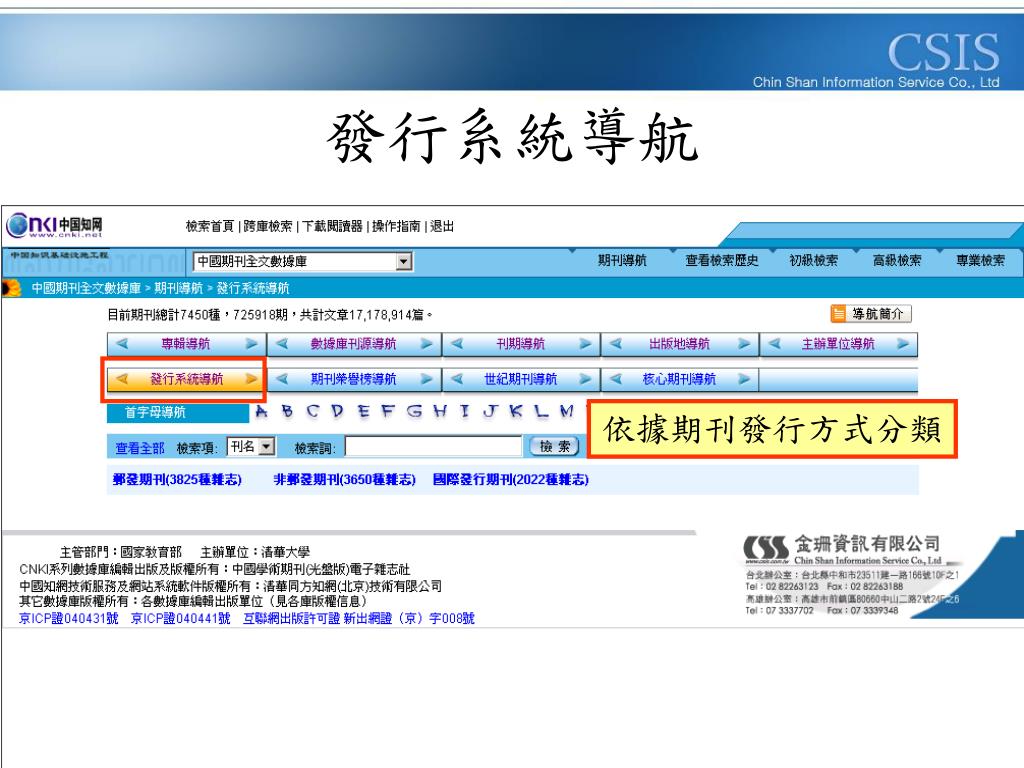This screenshot has width=1024, height=768.
Task: Pick letter I from the alphabet index
Action: click(x=464, y=411)
